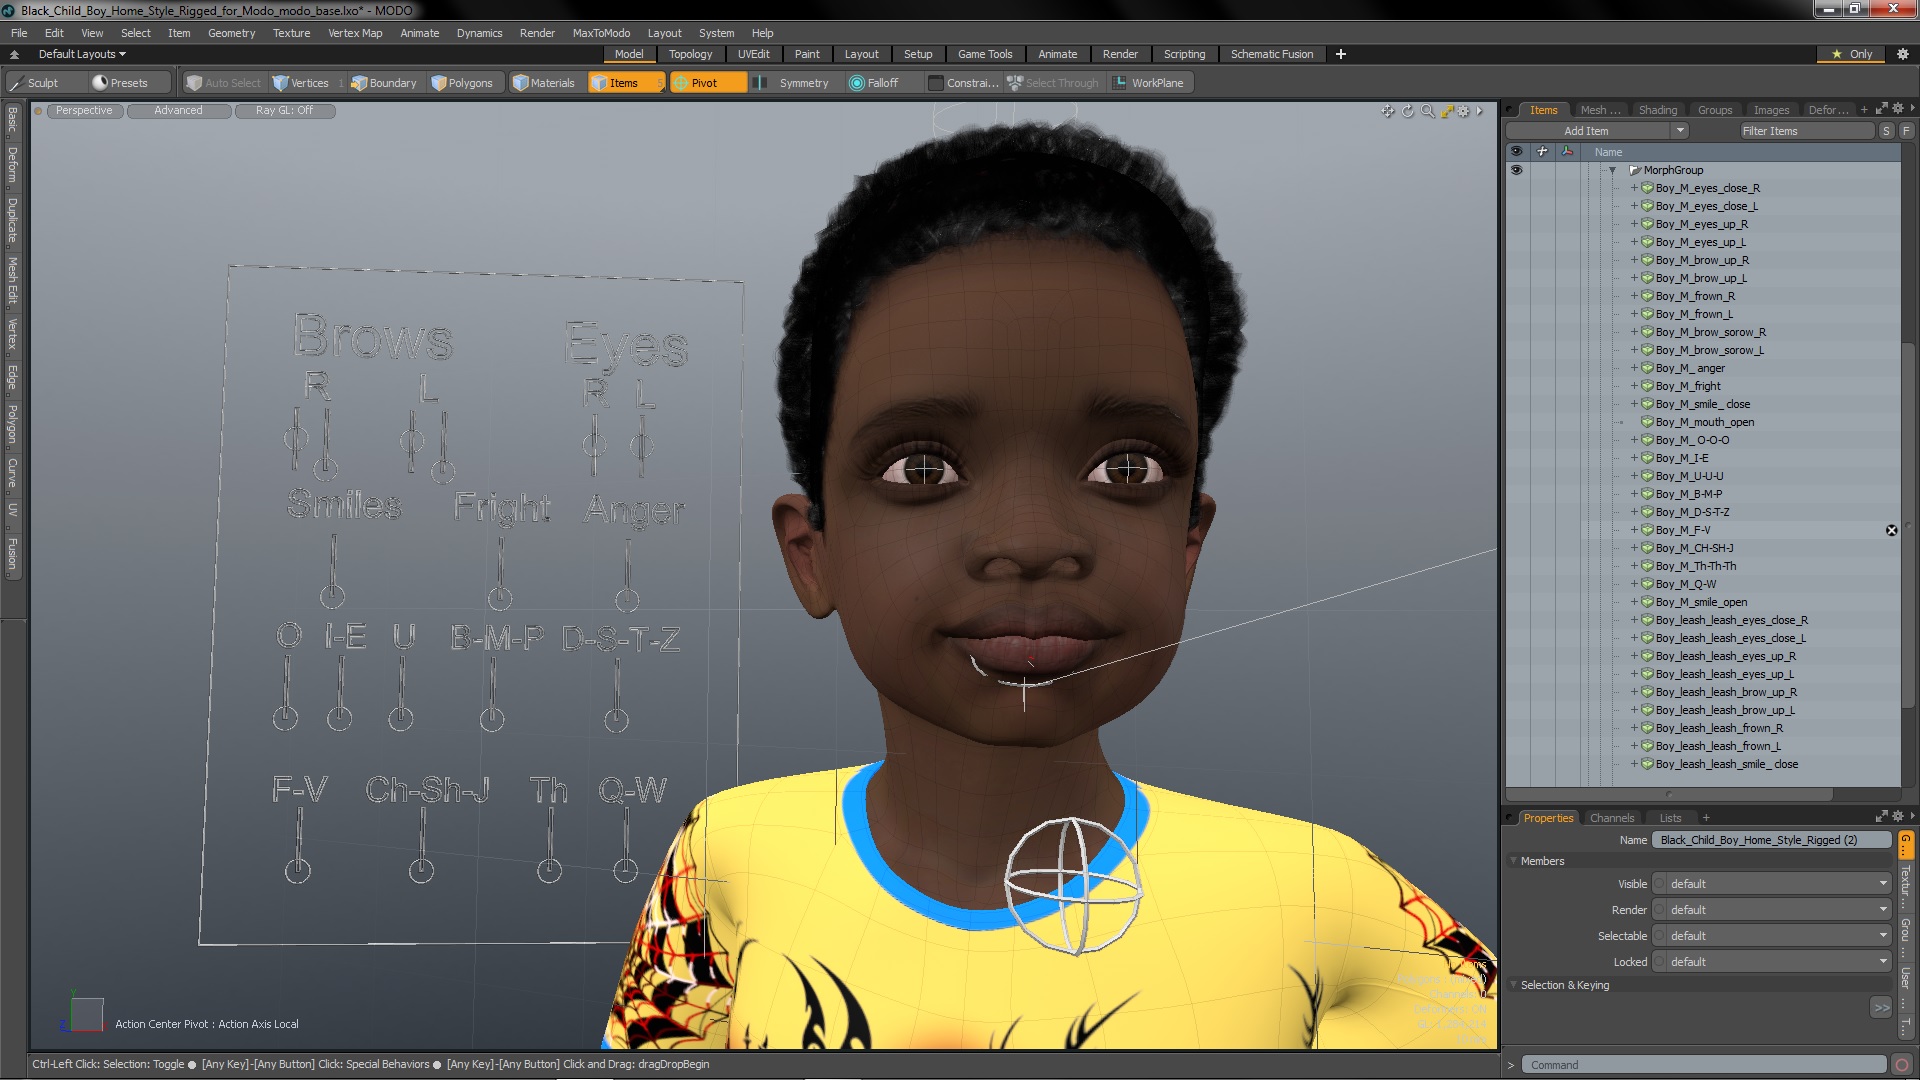Image resolution: width=1920 pixels, height=1080 pixels.
Task: Click the viewport zoom magnifier icon
Action: 1428,111
